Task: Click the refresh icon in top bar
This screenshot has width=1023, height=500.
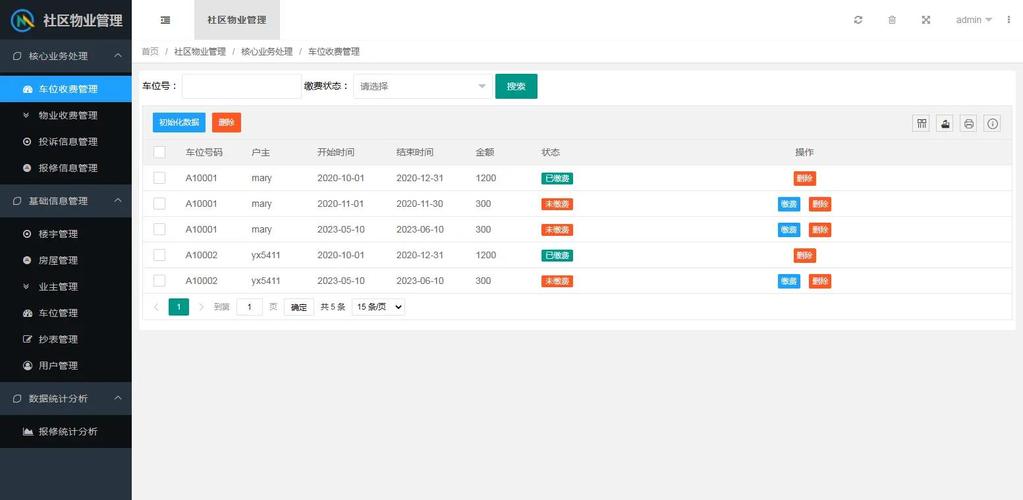Action: (858, 20)
